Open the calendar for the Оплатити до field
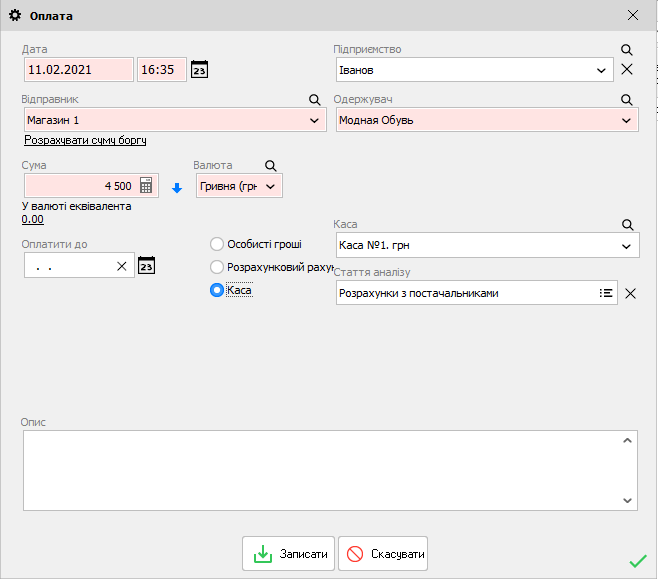 146,266
